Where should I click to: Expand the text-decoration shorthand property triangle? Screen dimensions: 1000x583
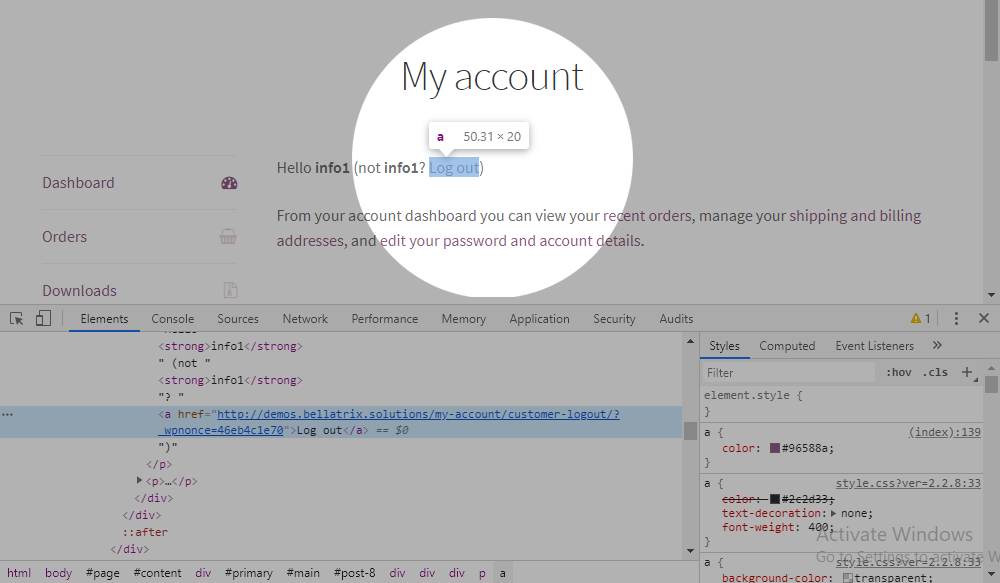click(x=834, y=513)
